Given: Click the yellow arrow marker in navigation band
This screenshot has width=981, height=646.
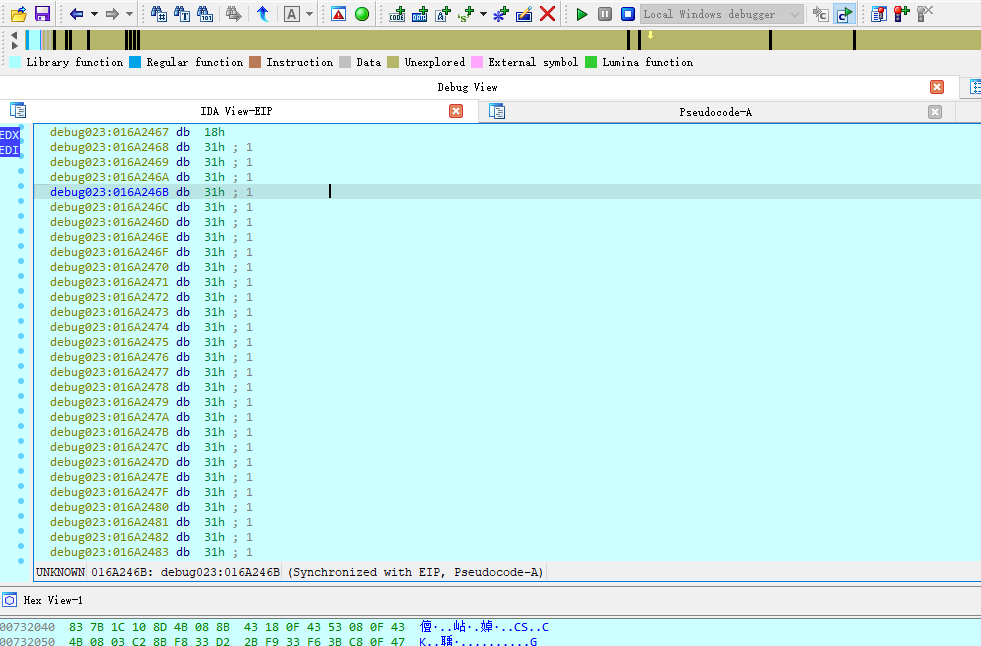Looking at the screenshot, I should click(x=650, y=36).
